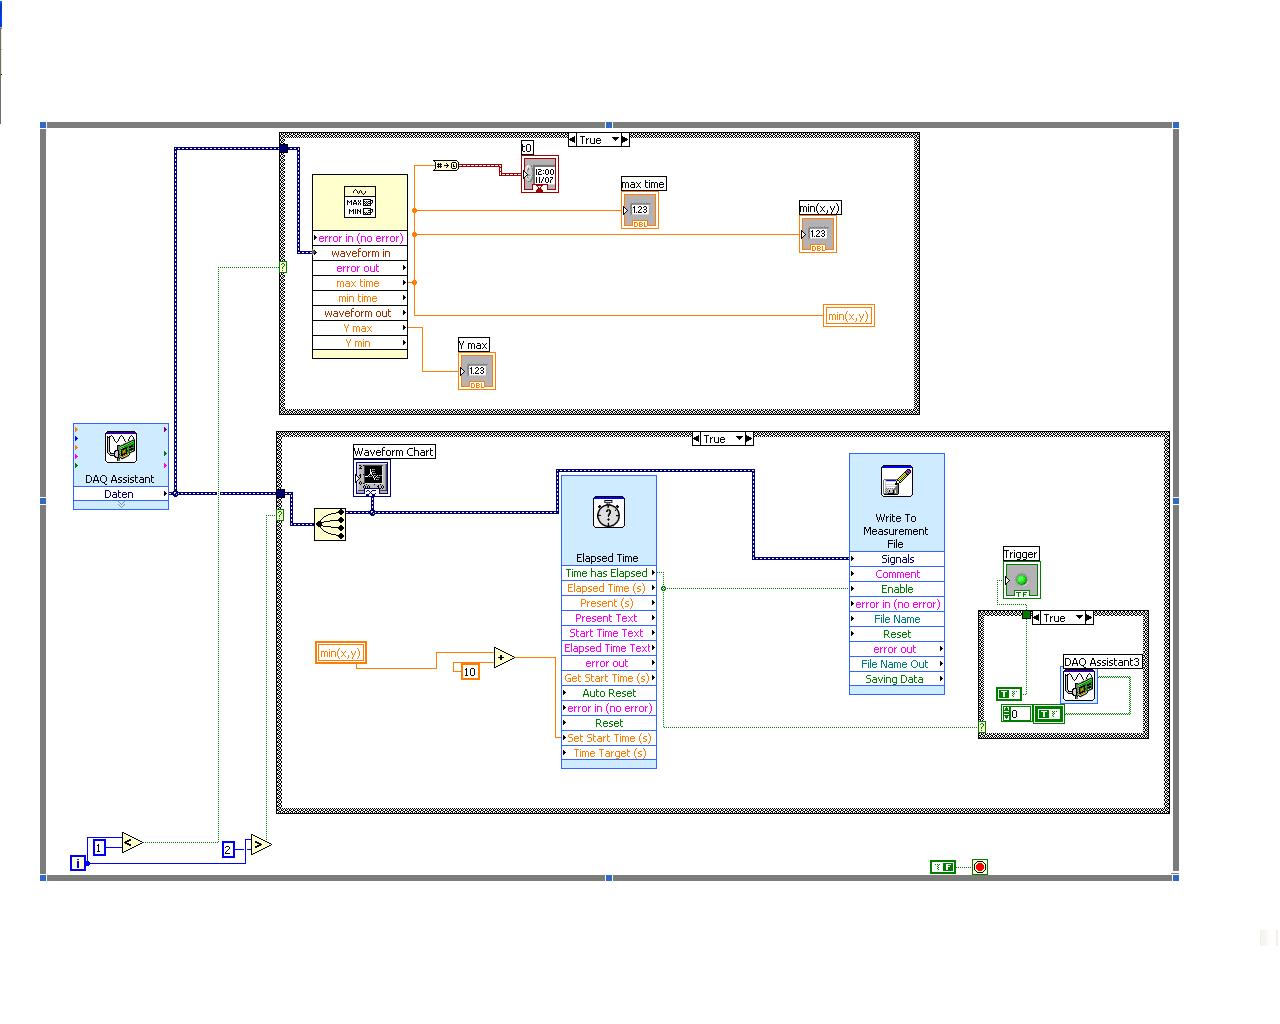1280x1024 pixels.
Task: Click the 0 constant in the innermost case structure
Action: point(1015,714)
